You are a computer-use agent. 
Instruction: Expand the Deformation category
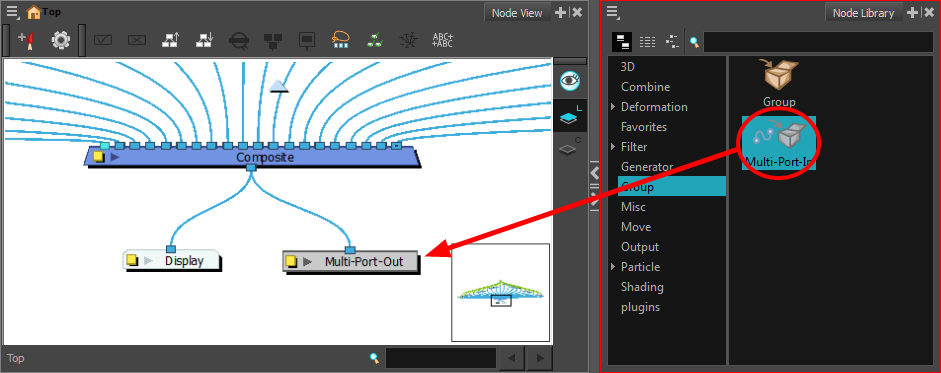point(613,107)
